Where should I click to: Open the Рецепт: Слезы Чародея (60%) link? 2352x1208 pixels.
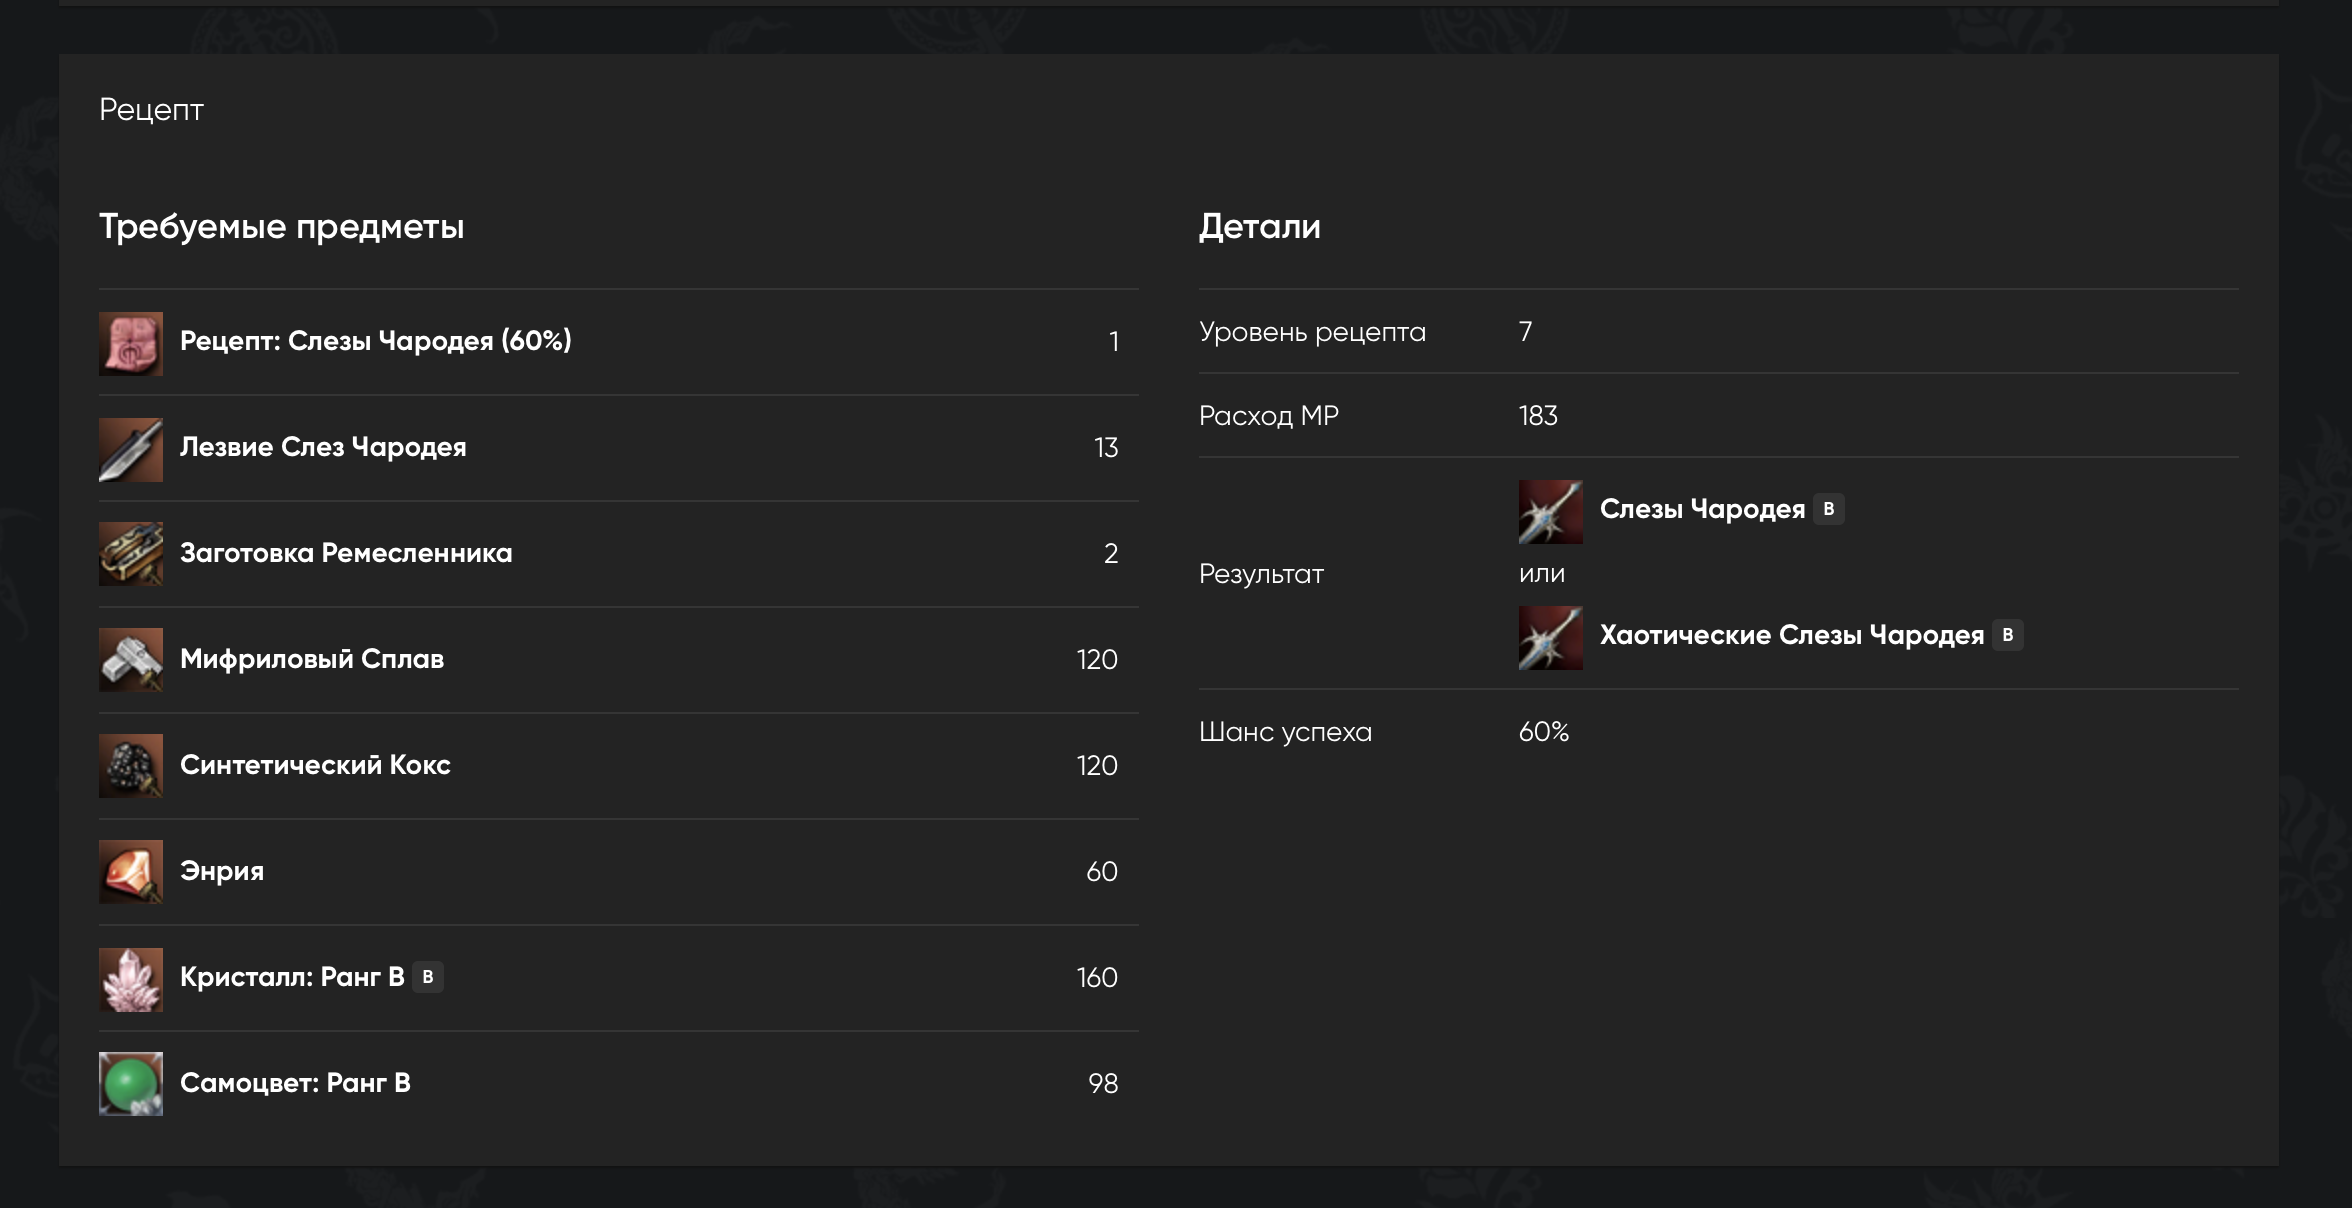375,341
